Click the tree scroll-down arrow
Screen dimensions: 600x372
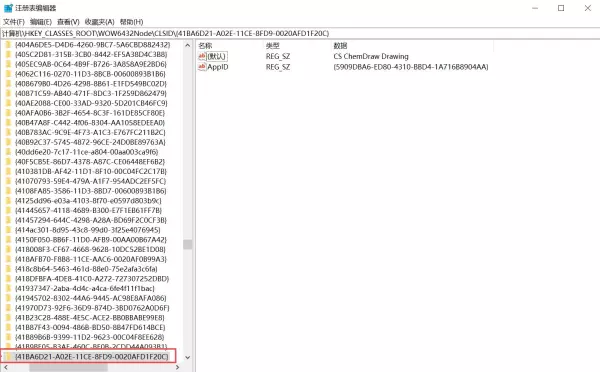click(x=188, y=357)
